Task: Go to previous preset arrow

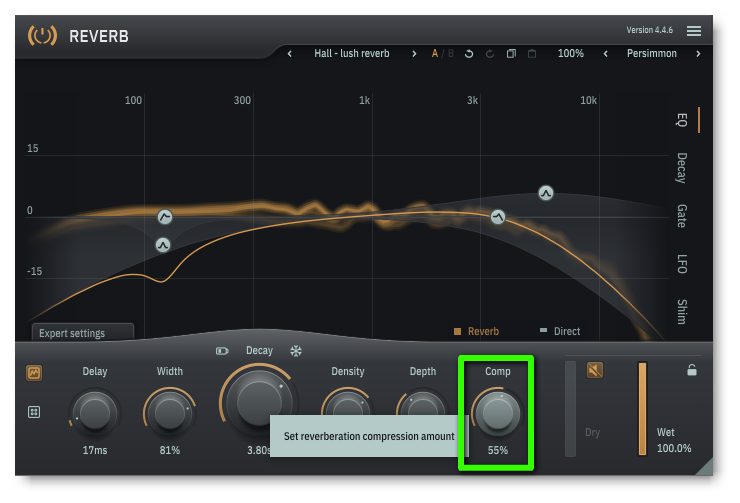Action: point(290,54)
